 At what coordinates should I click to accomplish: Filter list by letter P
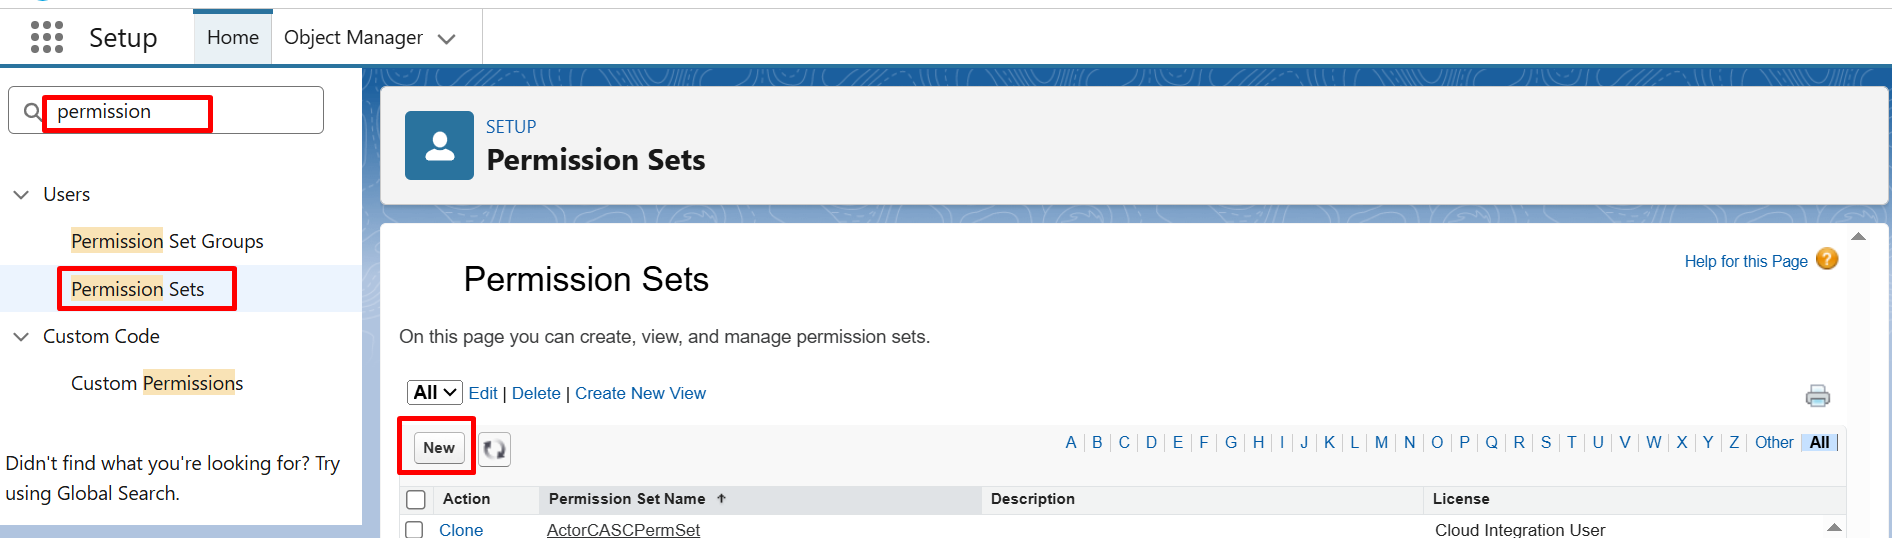(1464, 442)
